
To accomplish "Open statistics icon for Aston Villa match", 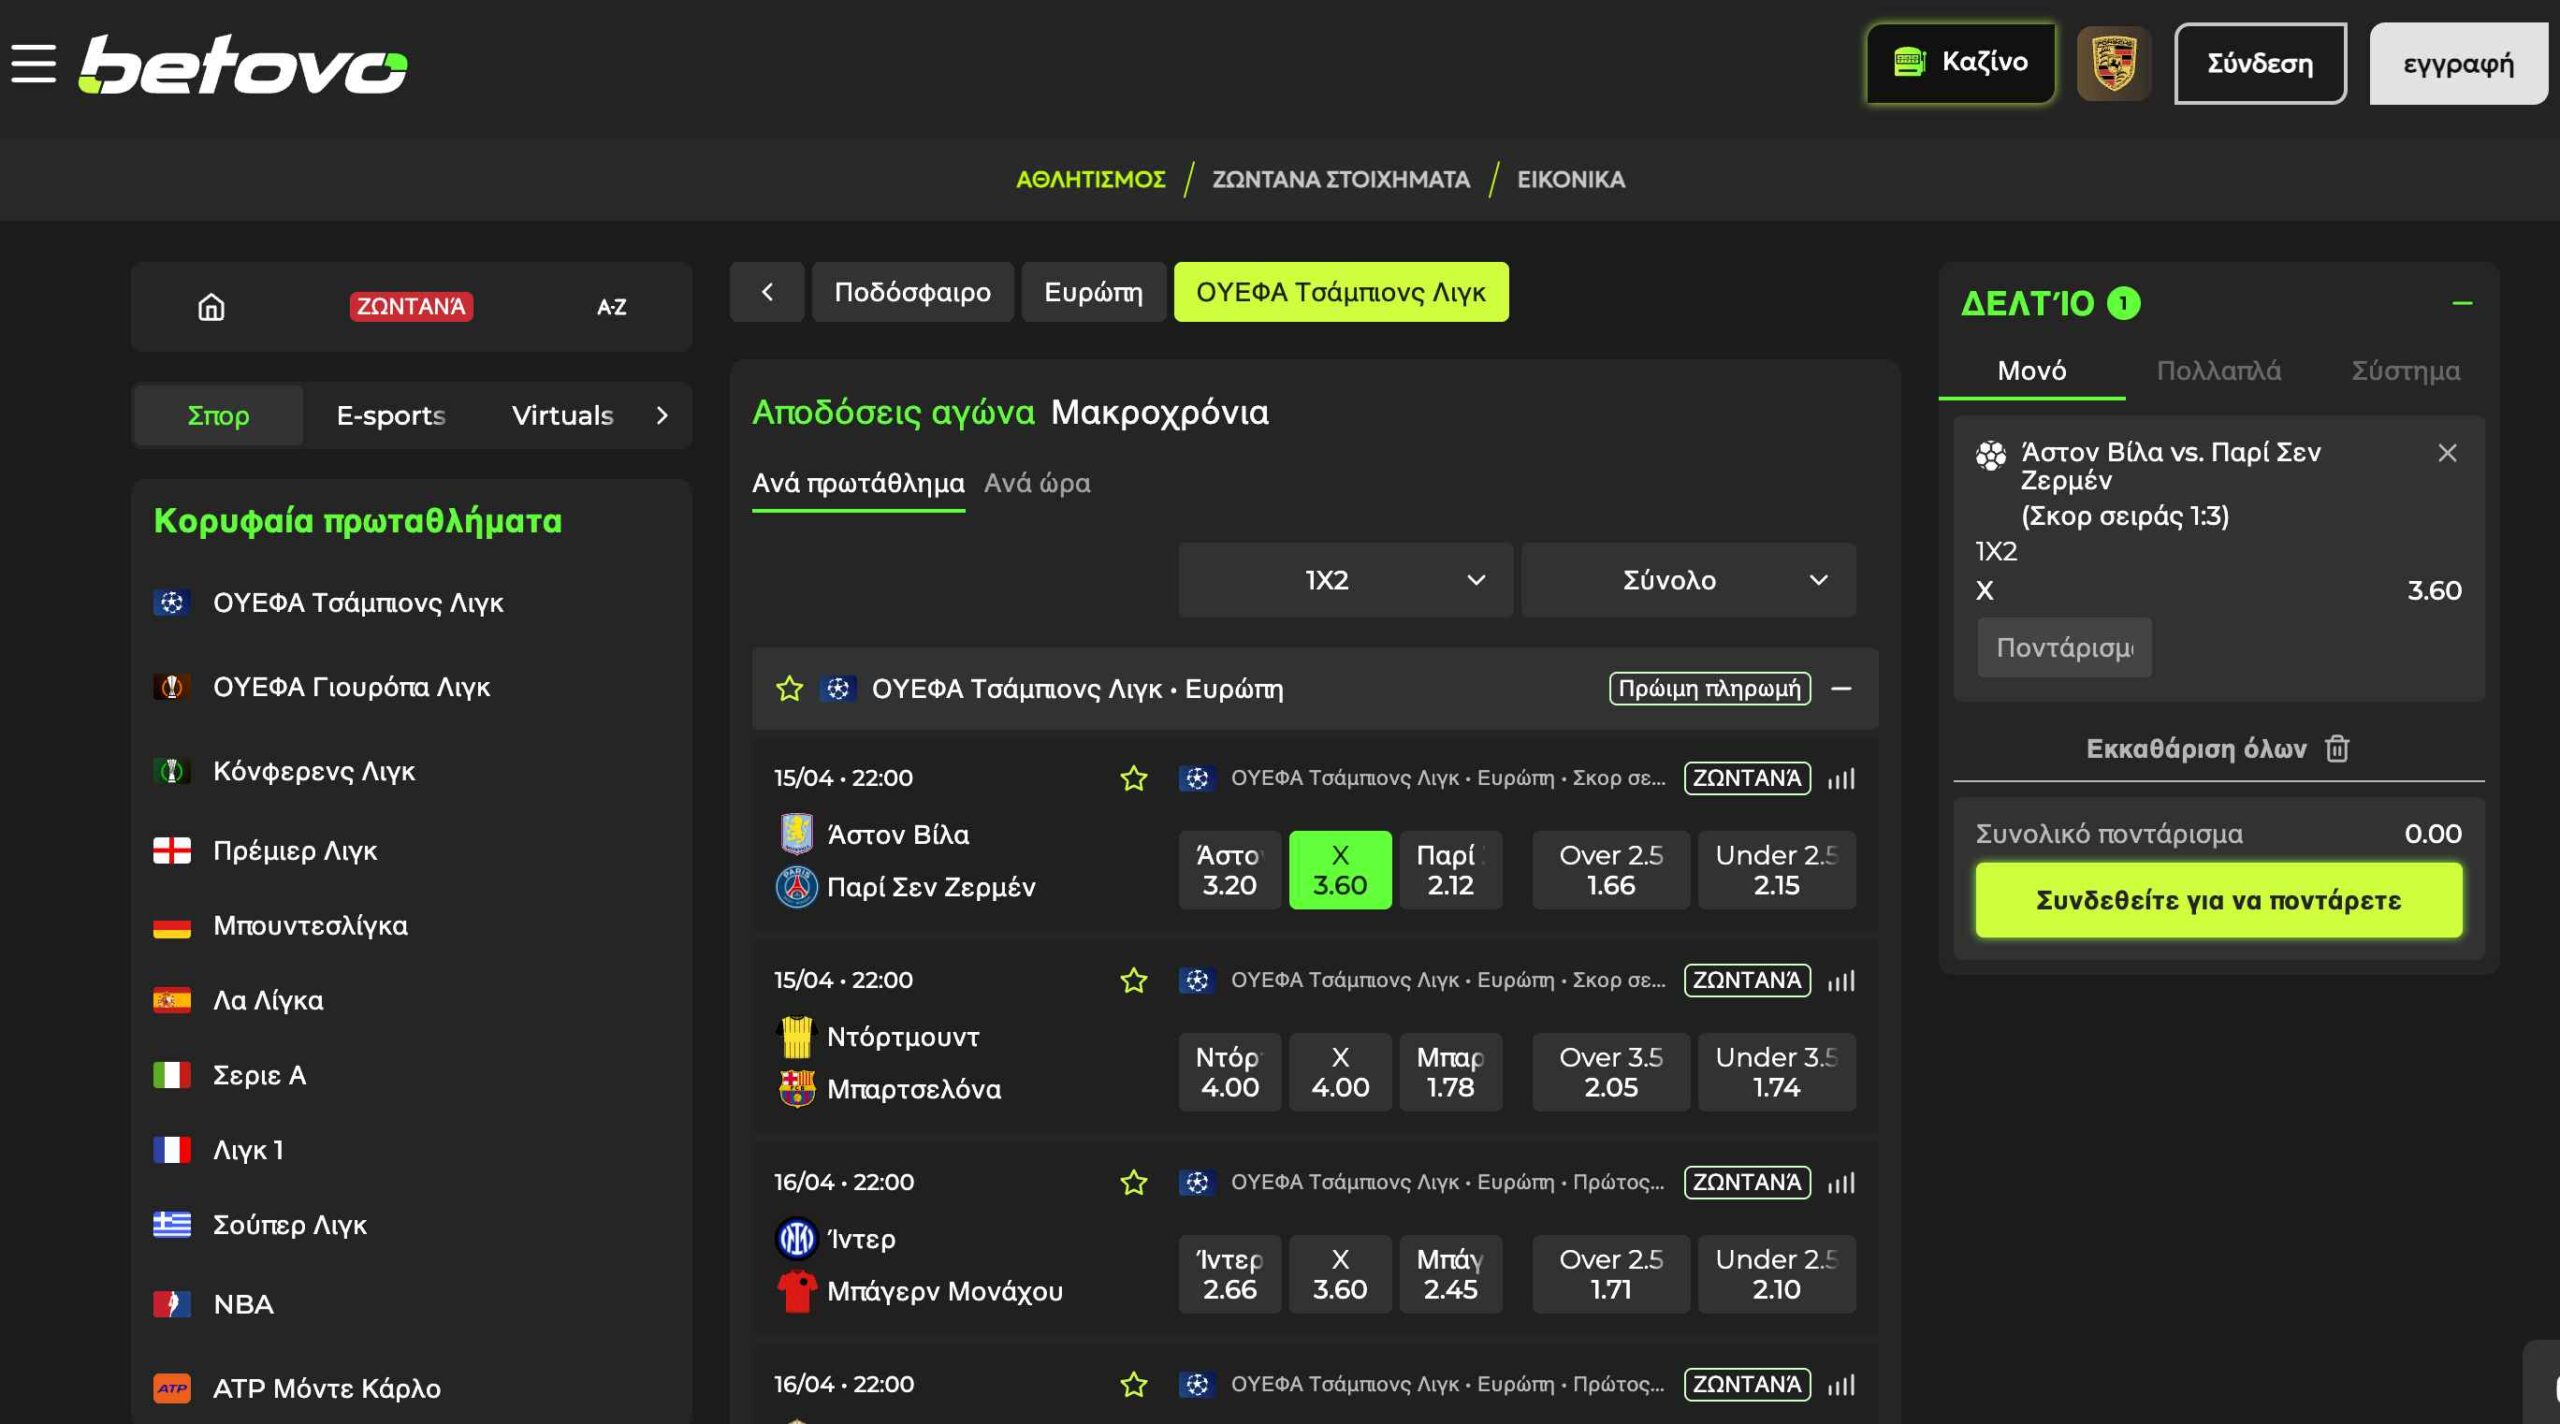I will tap(1841, 778).
